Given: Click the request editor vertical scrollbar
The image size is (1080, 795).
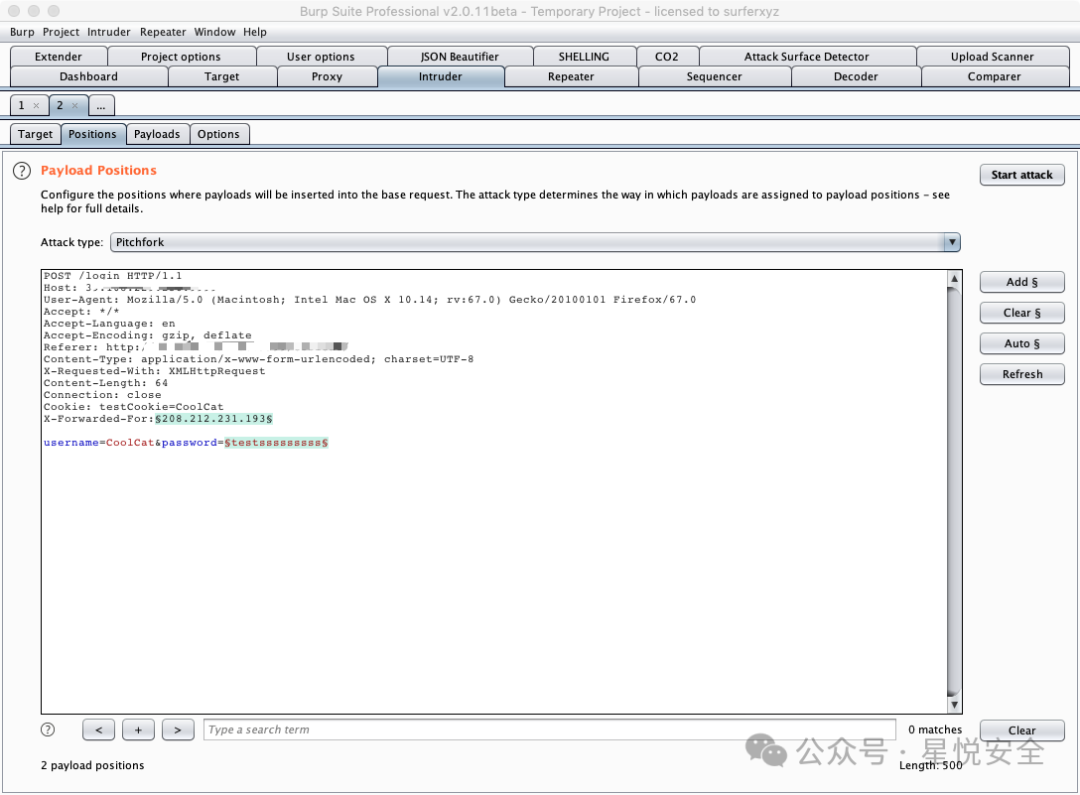Looking at the screenshot, I should tap(954, 492).
